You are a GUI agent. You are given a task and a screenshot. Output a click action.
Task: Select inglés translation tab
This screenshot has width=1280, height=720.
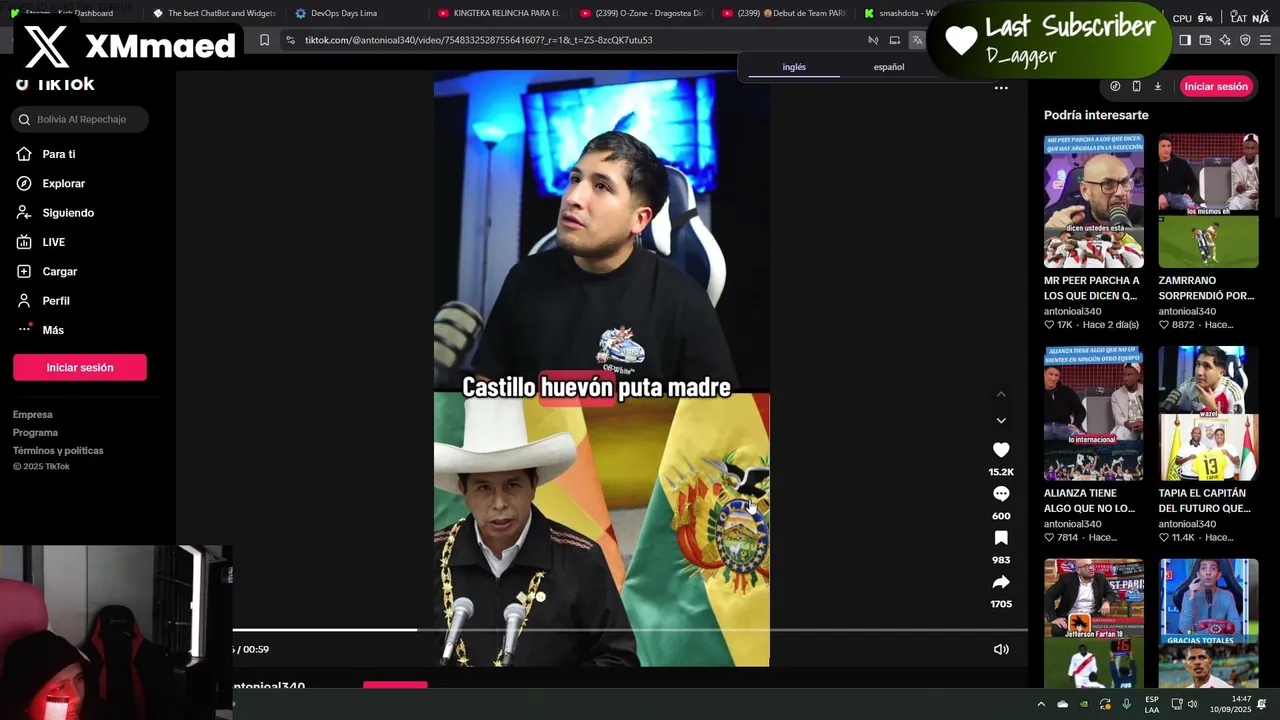794,67
